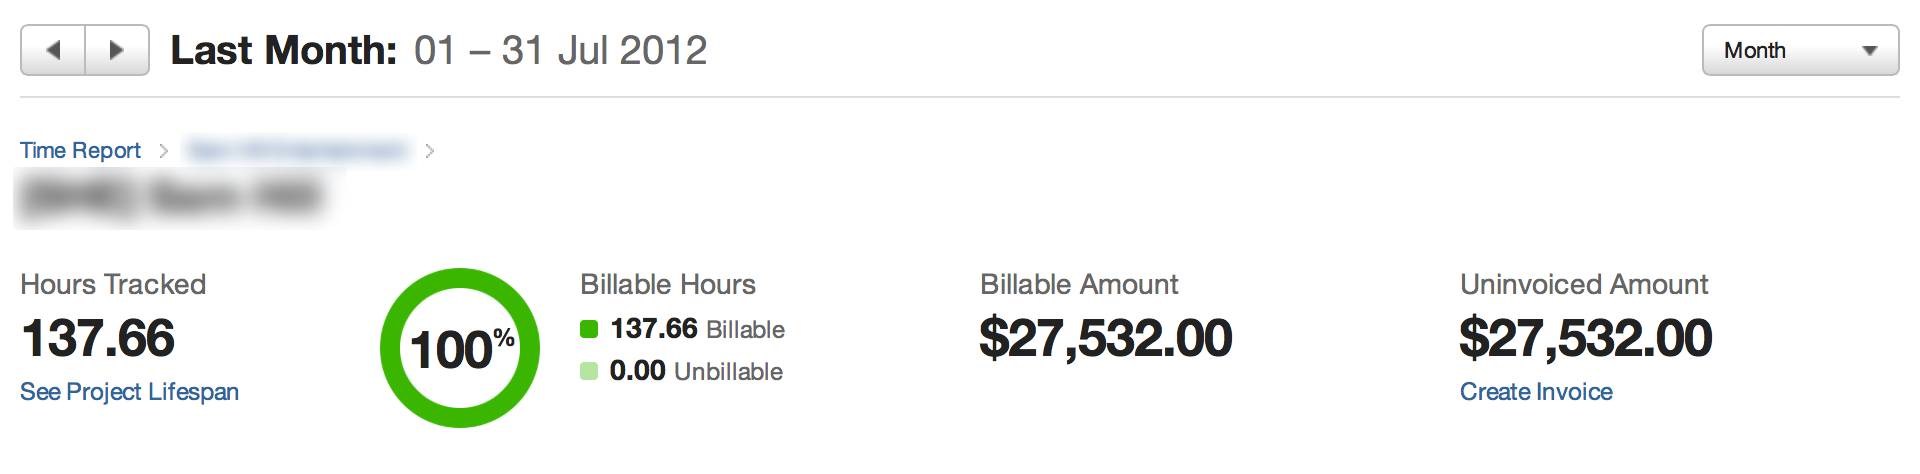Click the Last Month date range heading
Viewport: 1920px width, 474px height.
pos(439,50)
